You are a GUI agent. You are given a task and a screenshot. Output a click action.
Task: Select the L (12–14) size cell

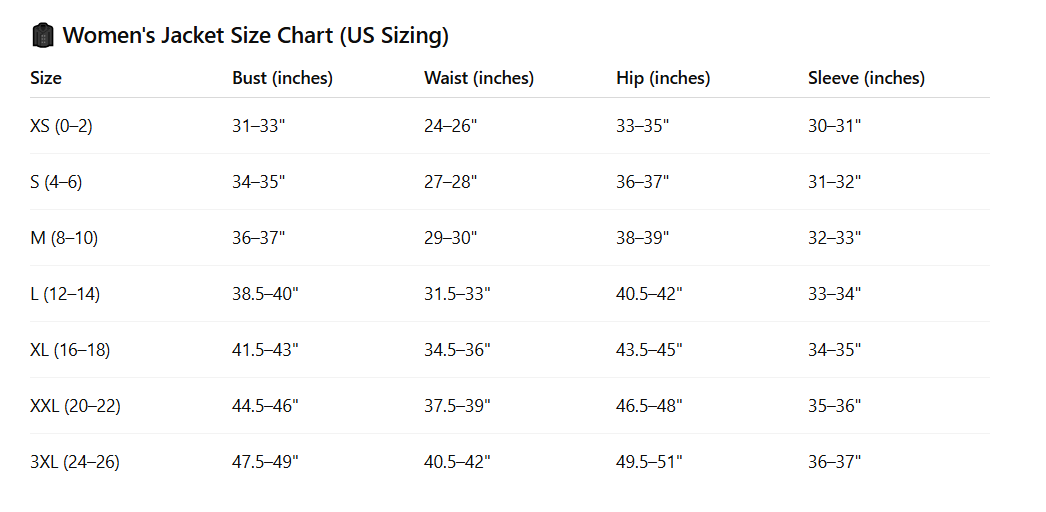[65, 294]
